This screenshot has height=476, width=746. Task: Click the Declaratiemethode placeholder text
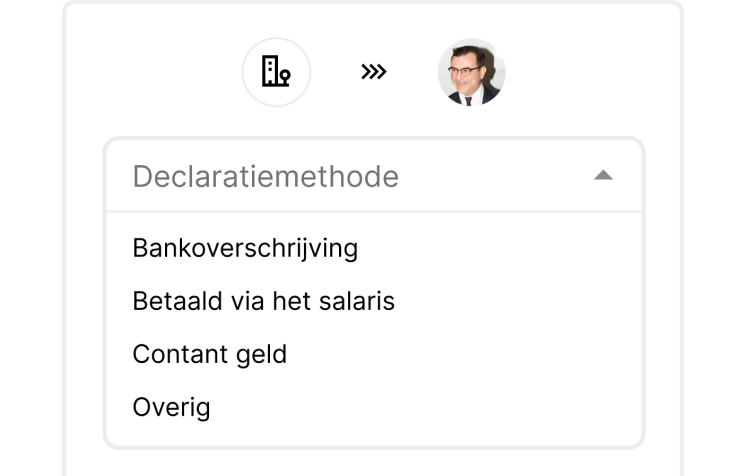tap(265, 177)
